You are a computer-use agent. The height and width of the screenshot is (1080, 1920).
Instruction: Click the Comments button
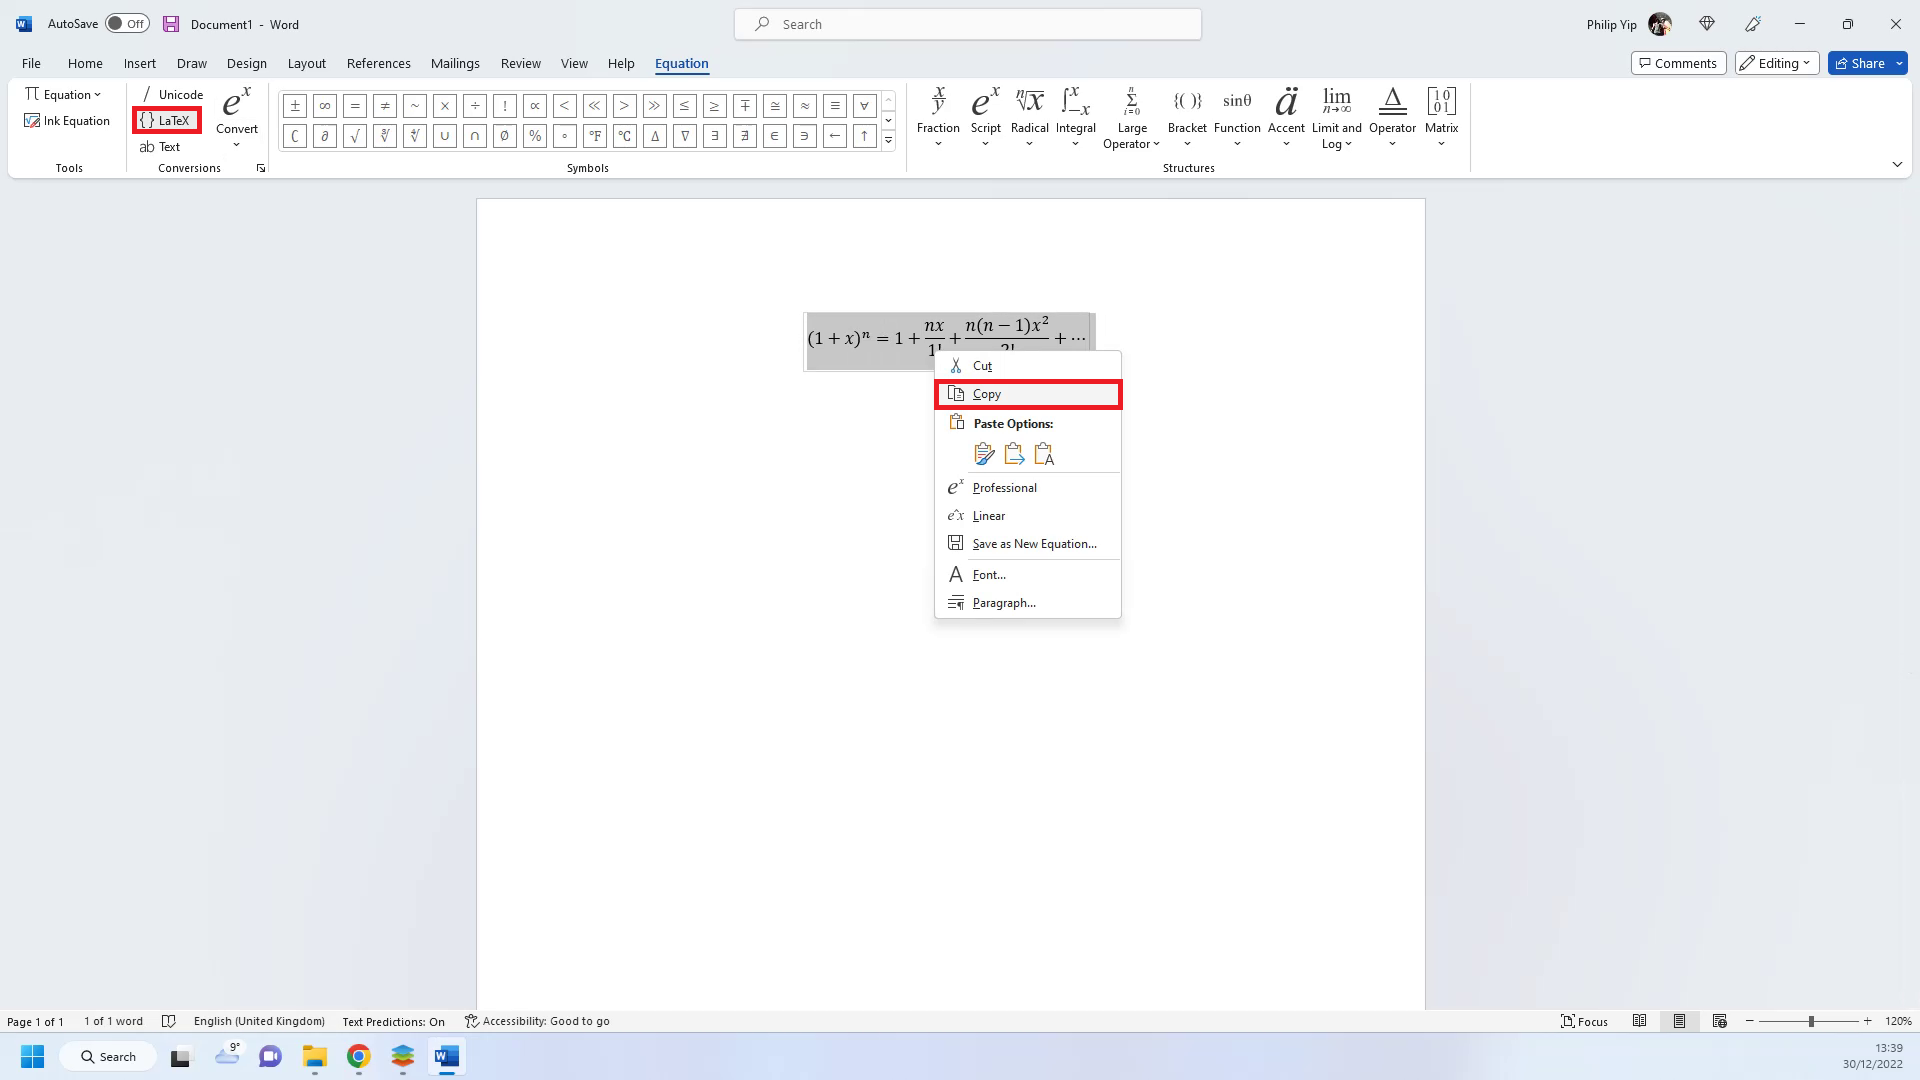tap(1678, 63)
